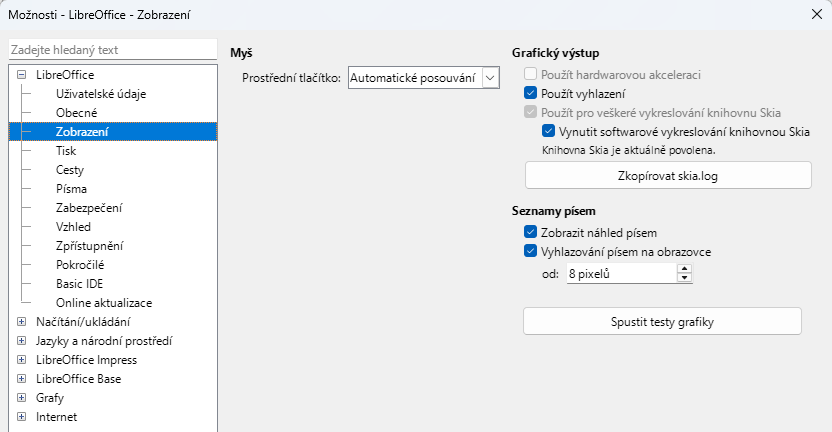Image resolution: width=832 pixels, height=432 pixels.
Task: Select the Grafy category label
Action: [49, 398]
